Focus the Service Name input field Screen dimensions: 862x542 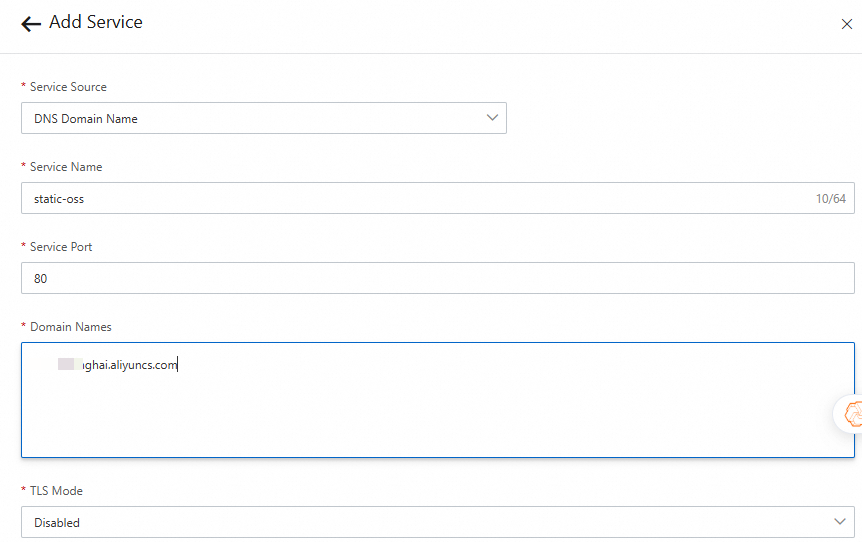400,199
